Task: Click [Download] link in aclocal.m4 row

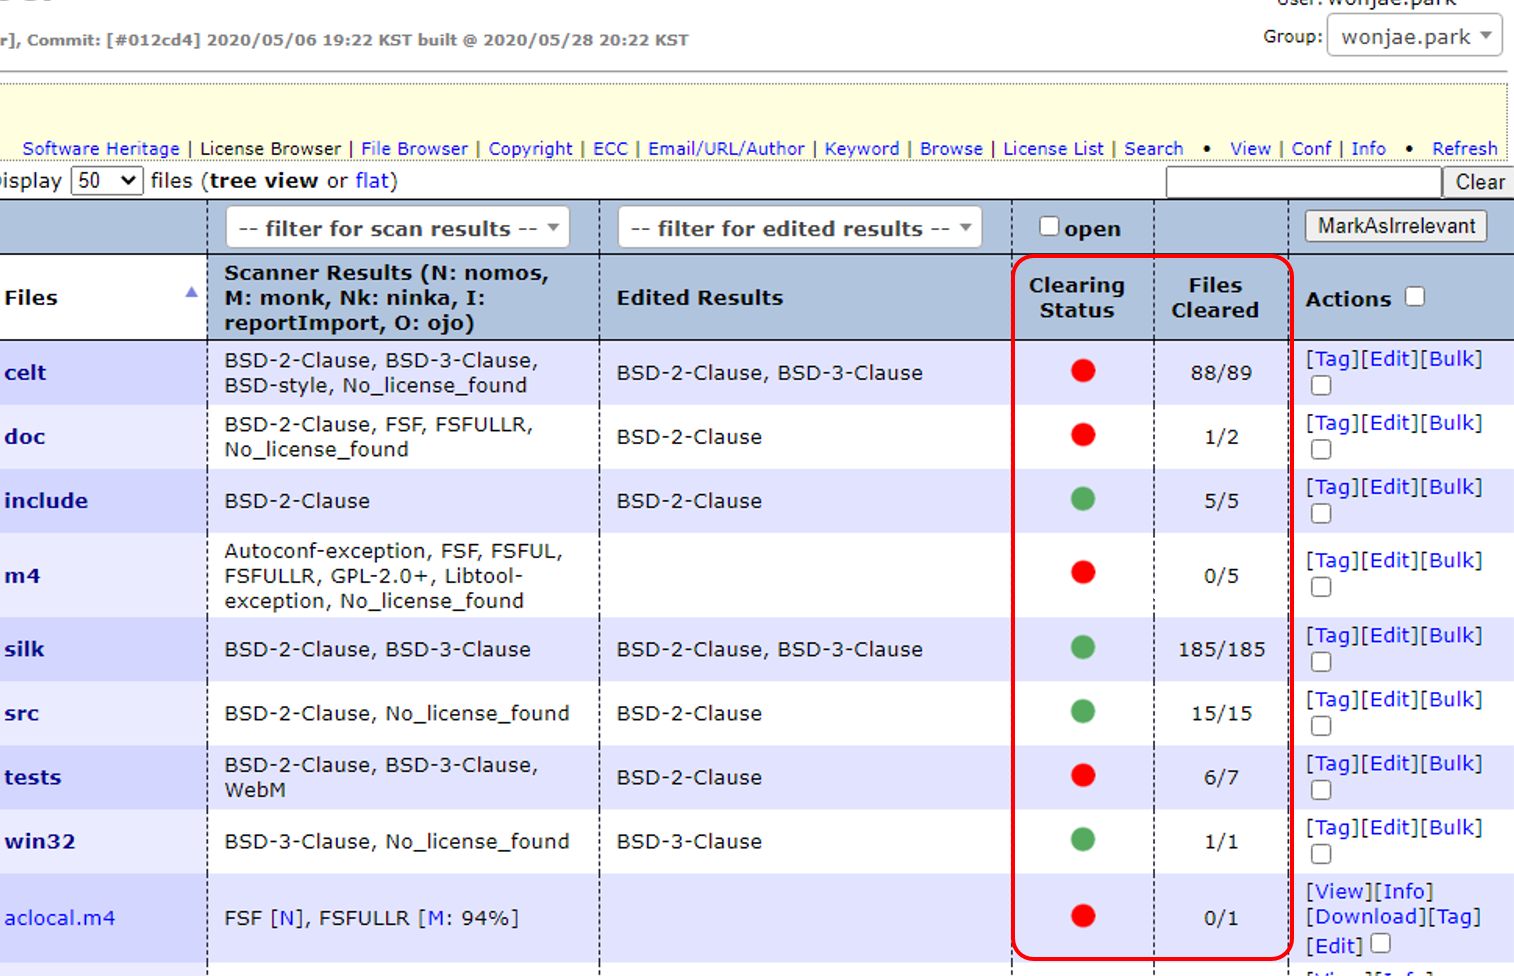Action: tap(1367, 916)
